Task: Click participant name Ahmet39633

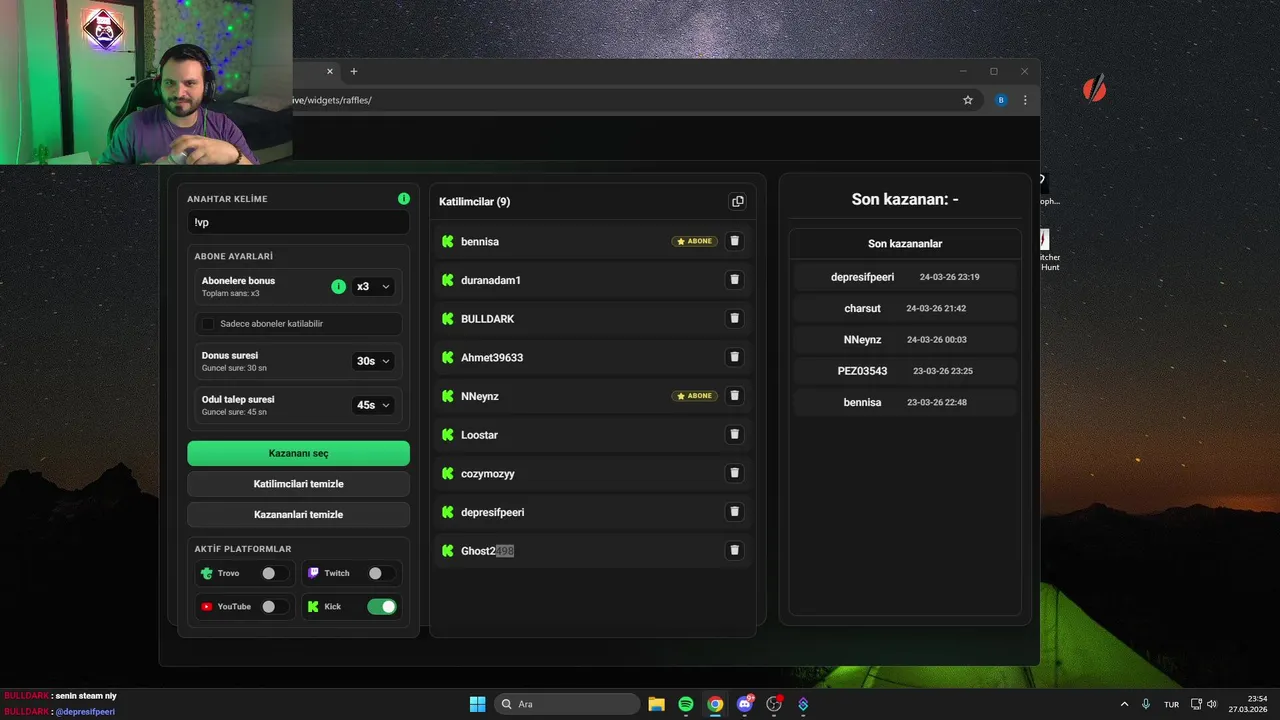Action: click(x=492, y=358)
